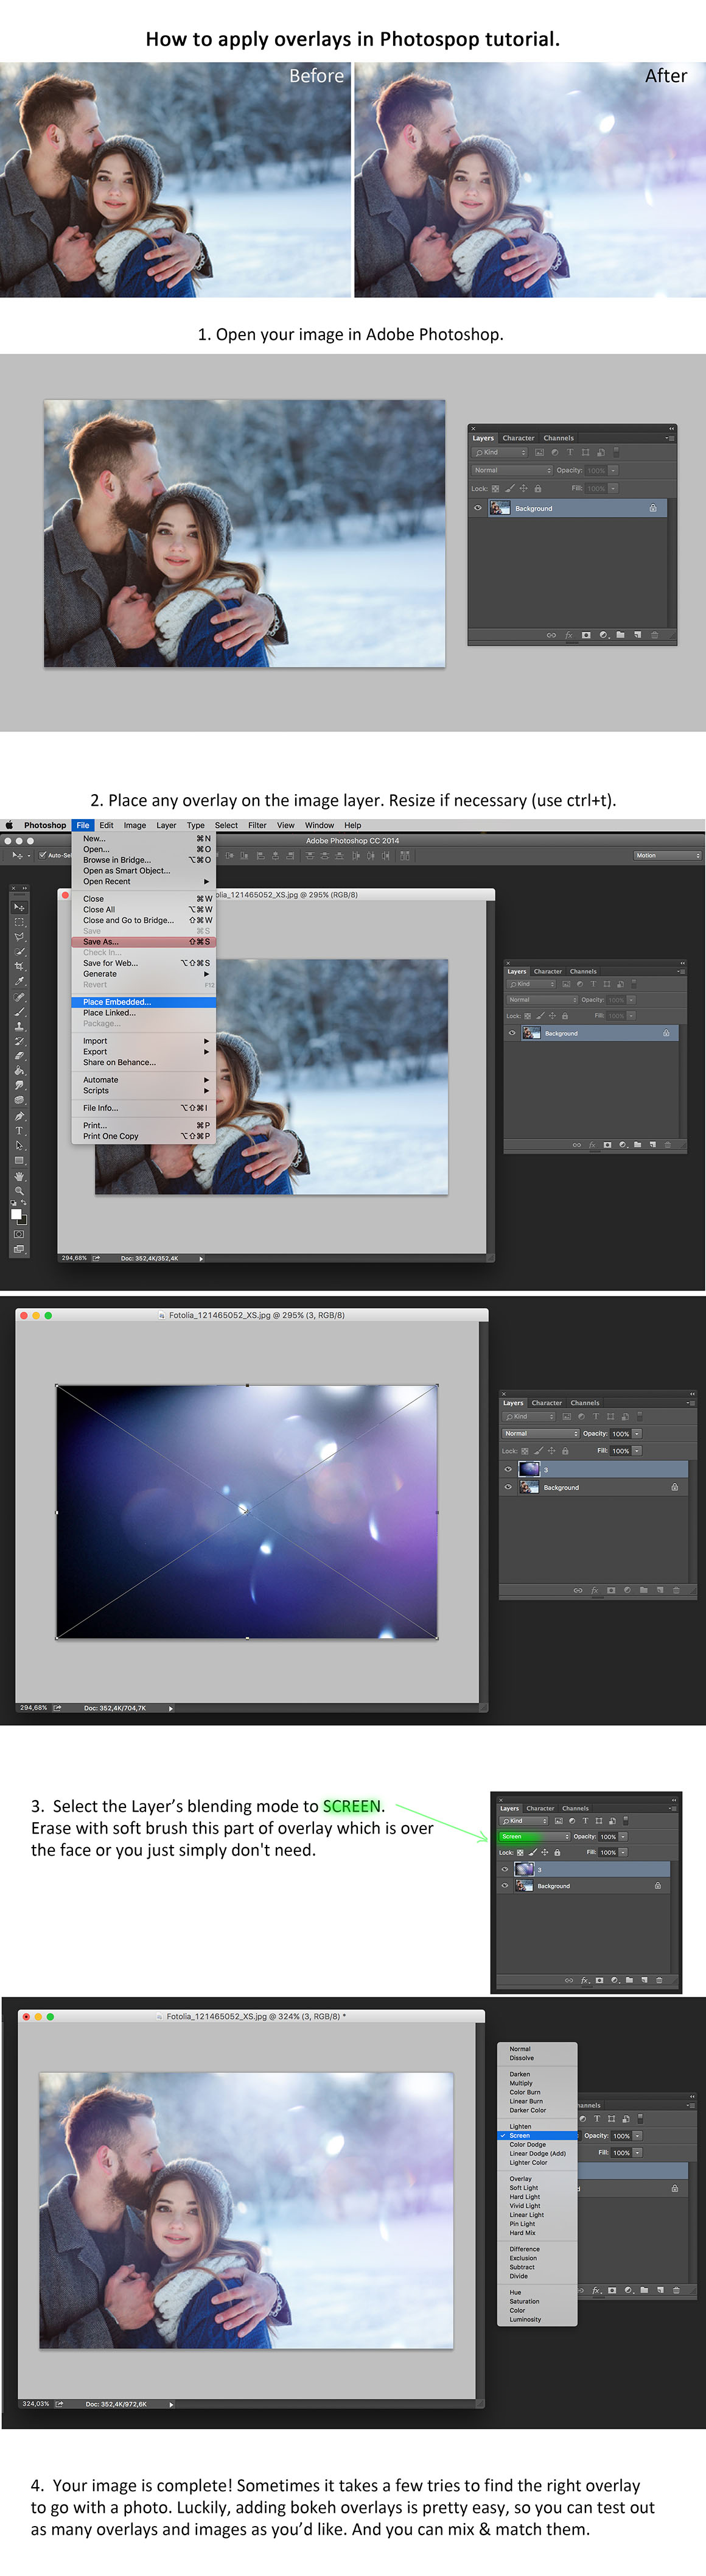The height and width of the screenshot is (2576, 706).
Task: Select the Eraser tool
Action: [18, 1056]
